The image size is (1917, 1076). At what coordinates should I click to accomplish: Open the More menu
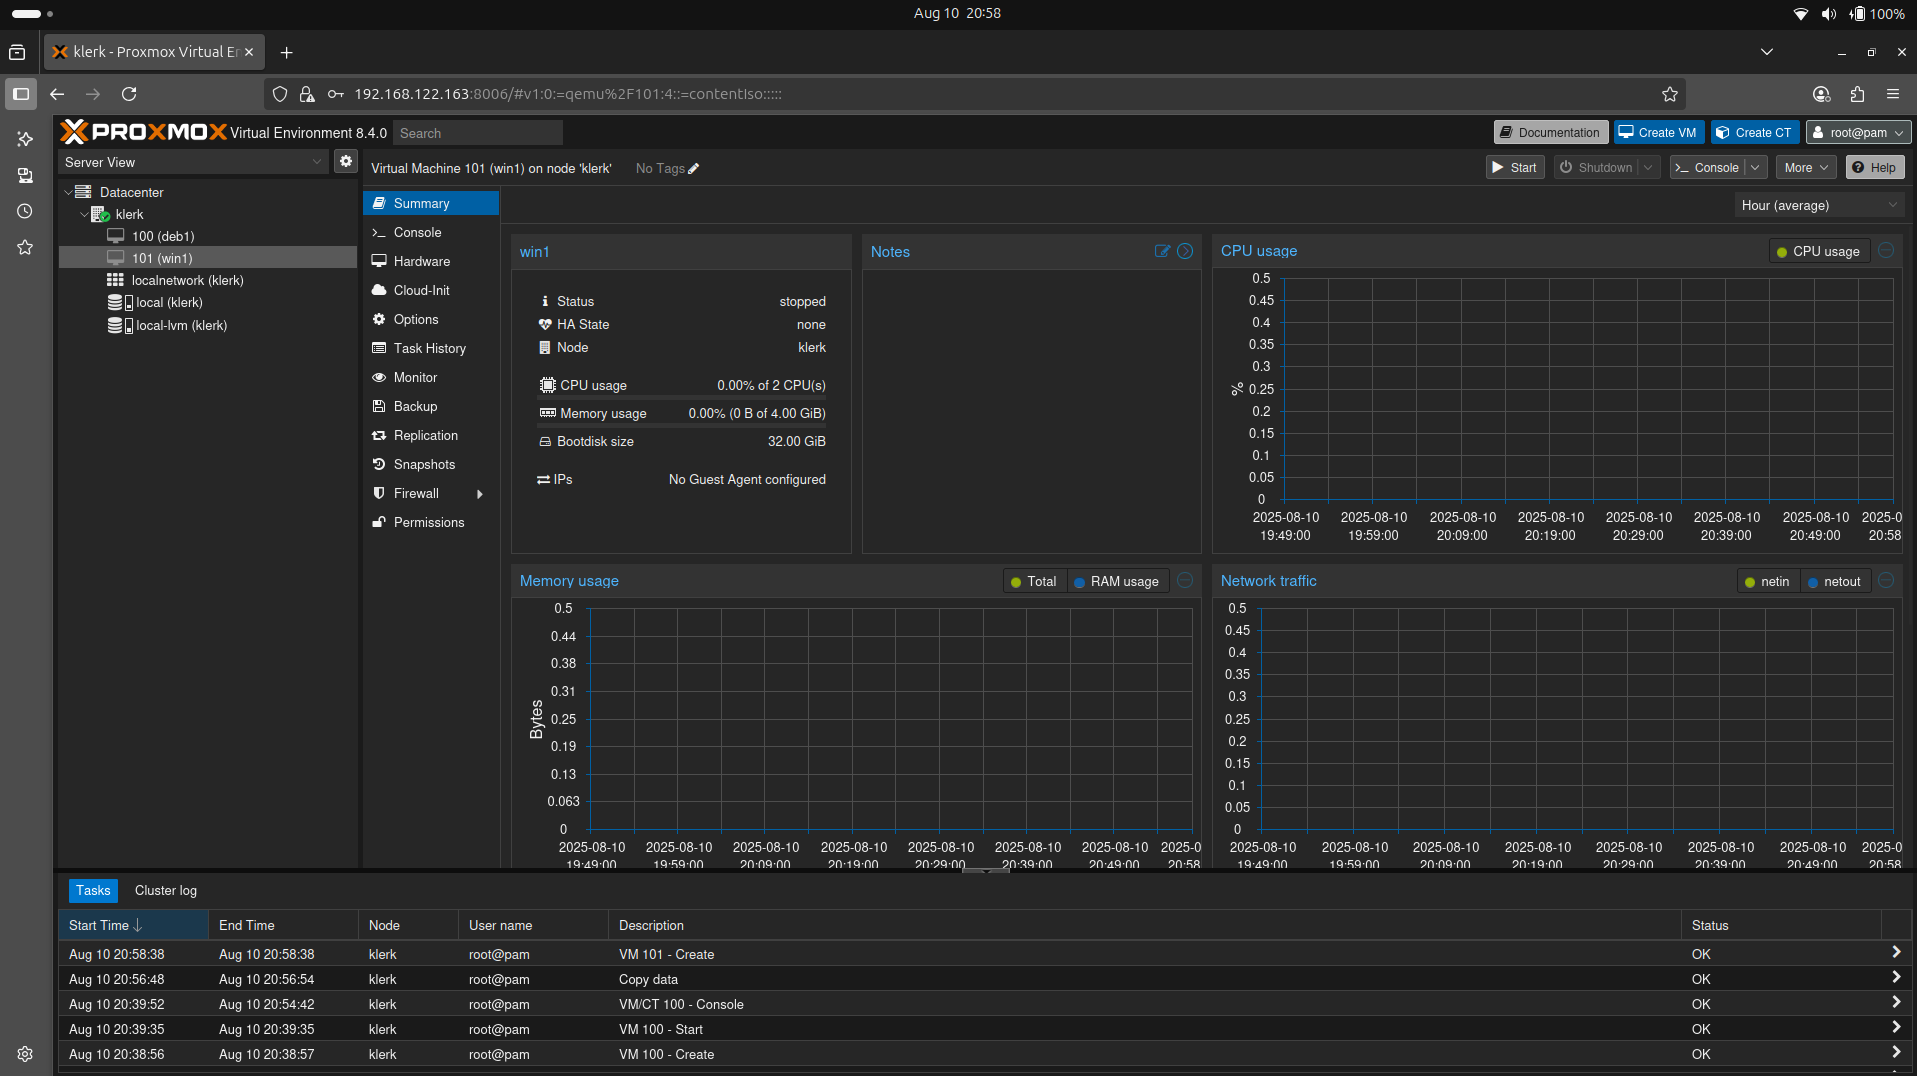coord(1803,167)
